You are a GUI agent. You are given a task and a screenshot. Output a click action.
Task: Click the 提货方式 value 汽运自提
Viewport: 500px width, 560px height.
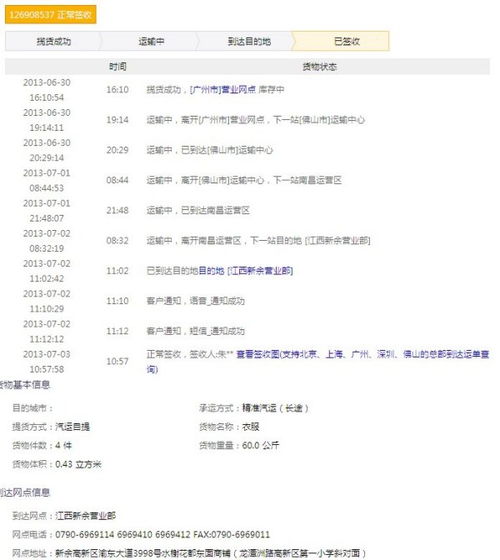point(72,426)
